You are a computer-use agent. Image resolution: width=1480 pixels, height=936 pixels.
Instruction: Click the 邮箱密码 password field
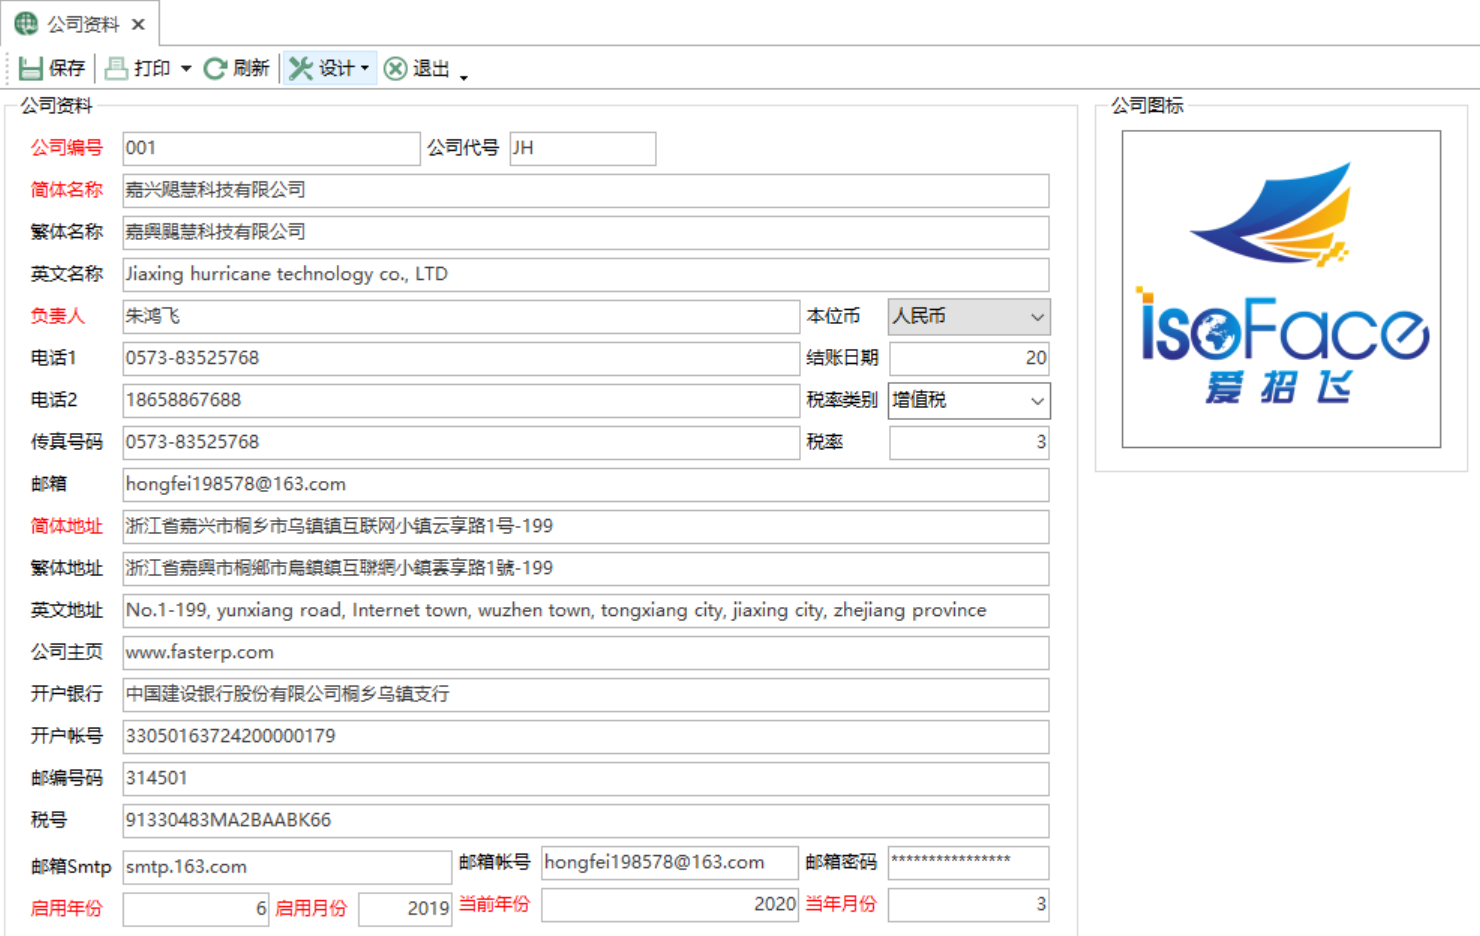969,863
